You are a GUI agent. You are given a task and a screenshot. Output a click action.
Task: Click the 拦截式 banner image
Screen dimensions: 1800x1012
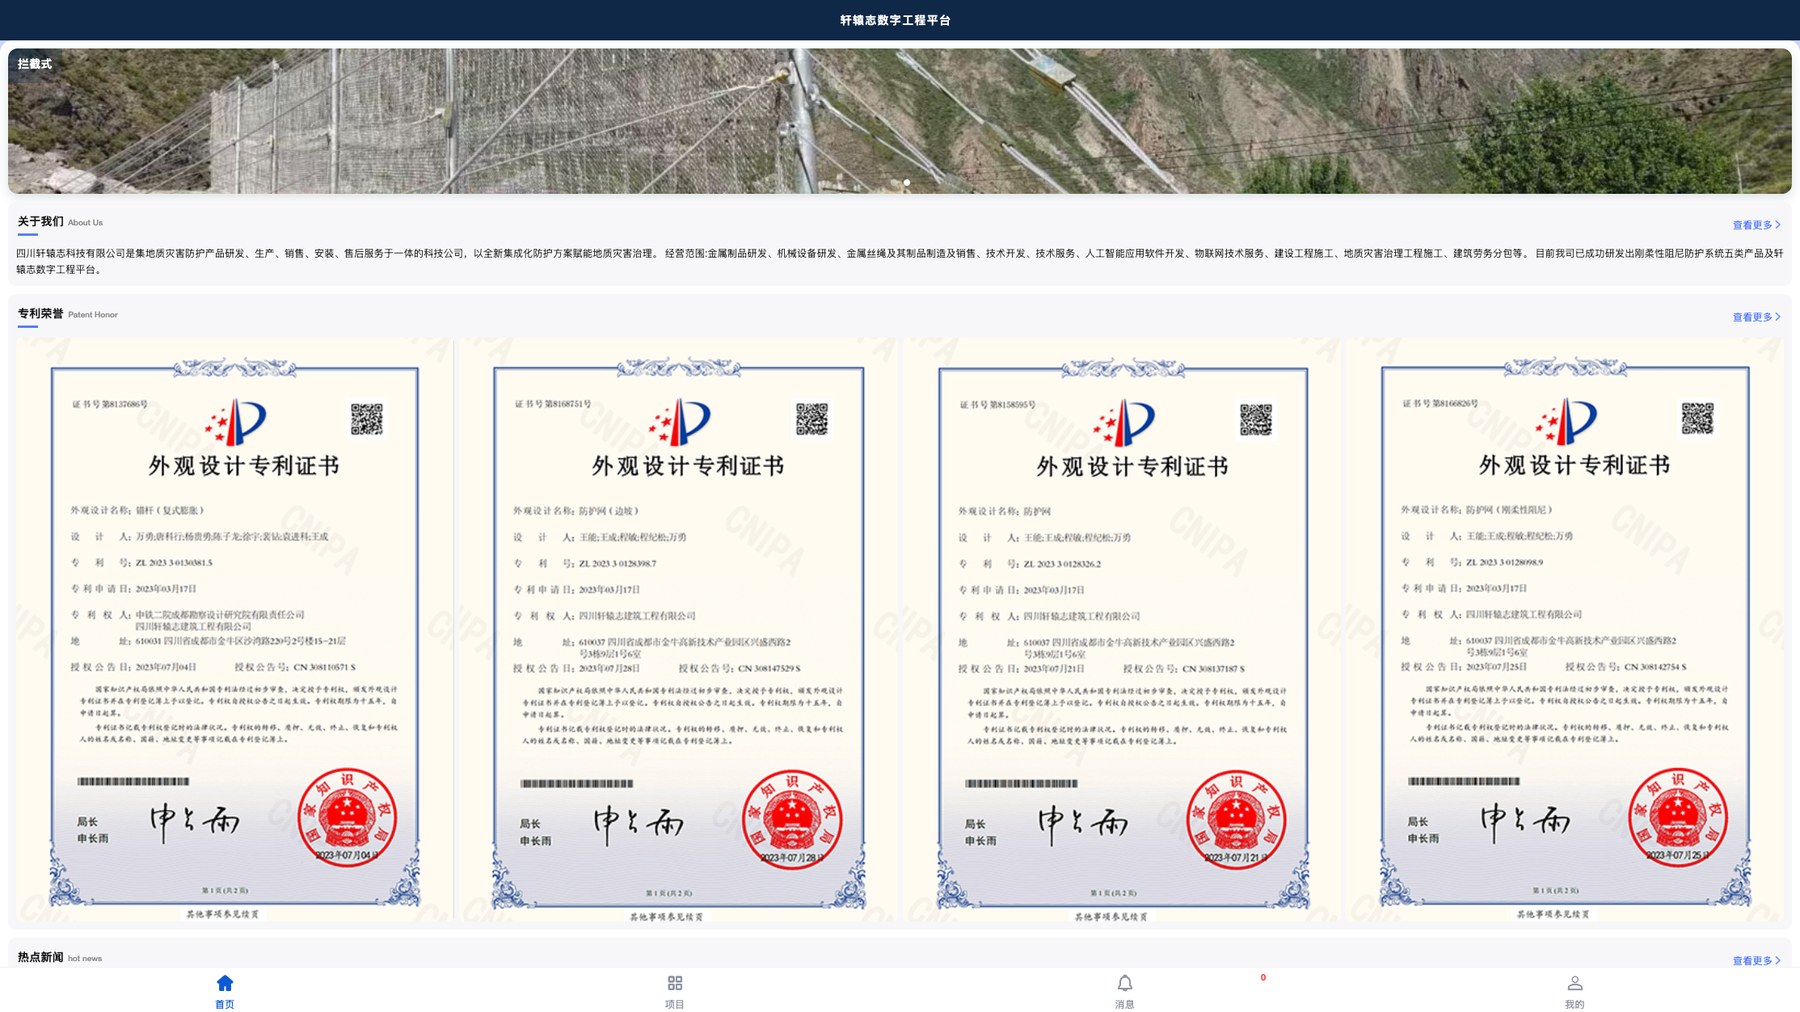[900, 121]
